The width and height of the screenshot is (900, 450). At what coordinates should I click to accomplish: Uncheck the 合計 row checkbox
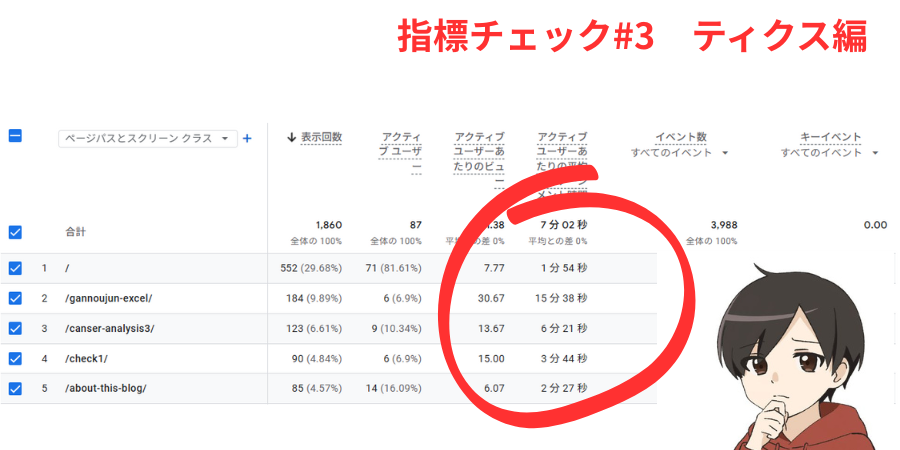tap(15, 232)
